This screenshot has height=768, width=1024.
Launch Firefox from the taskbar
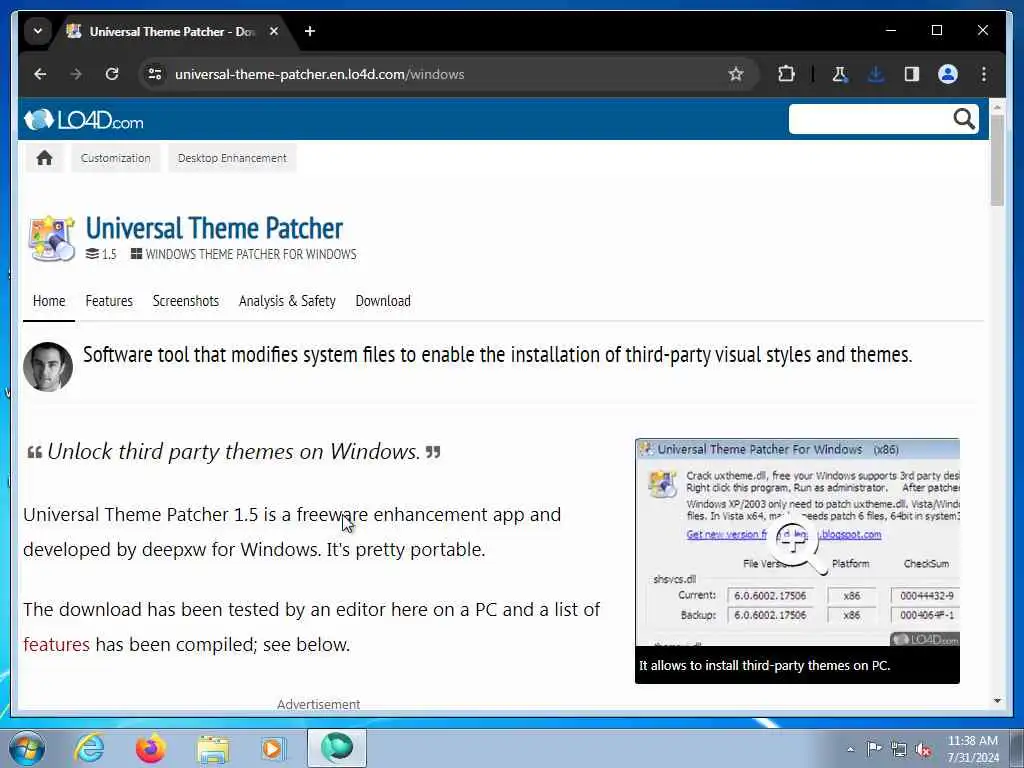[x=150, y=748]
